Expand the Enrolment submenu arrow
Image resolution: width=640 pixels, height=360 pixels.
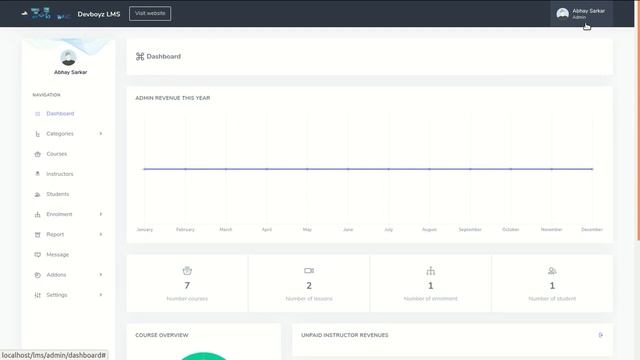pos(101,214)
